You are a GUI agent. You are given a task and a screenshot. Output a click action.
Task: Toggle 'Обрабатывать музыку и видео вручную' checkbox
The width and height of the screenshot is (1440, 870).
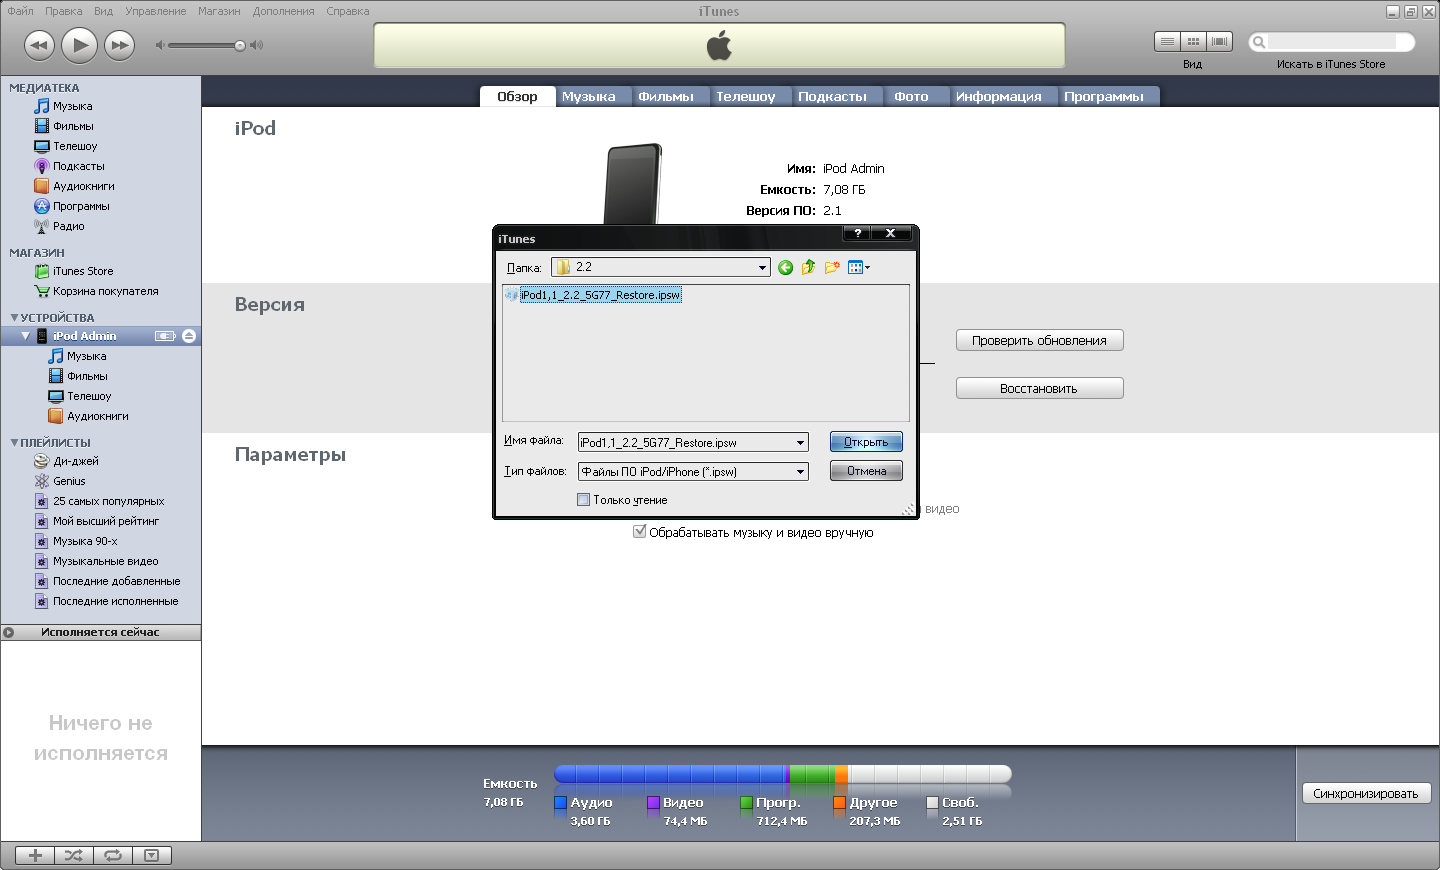click(x=640, y=532)
